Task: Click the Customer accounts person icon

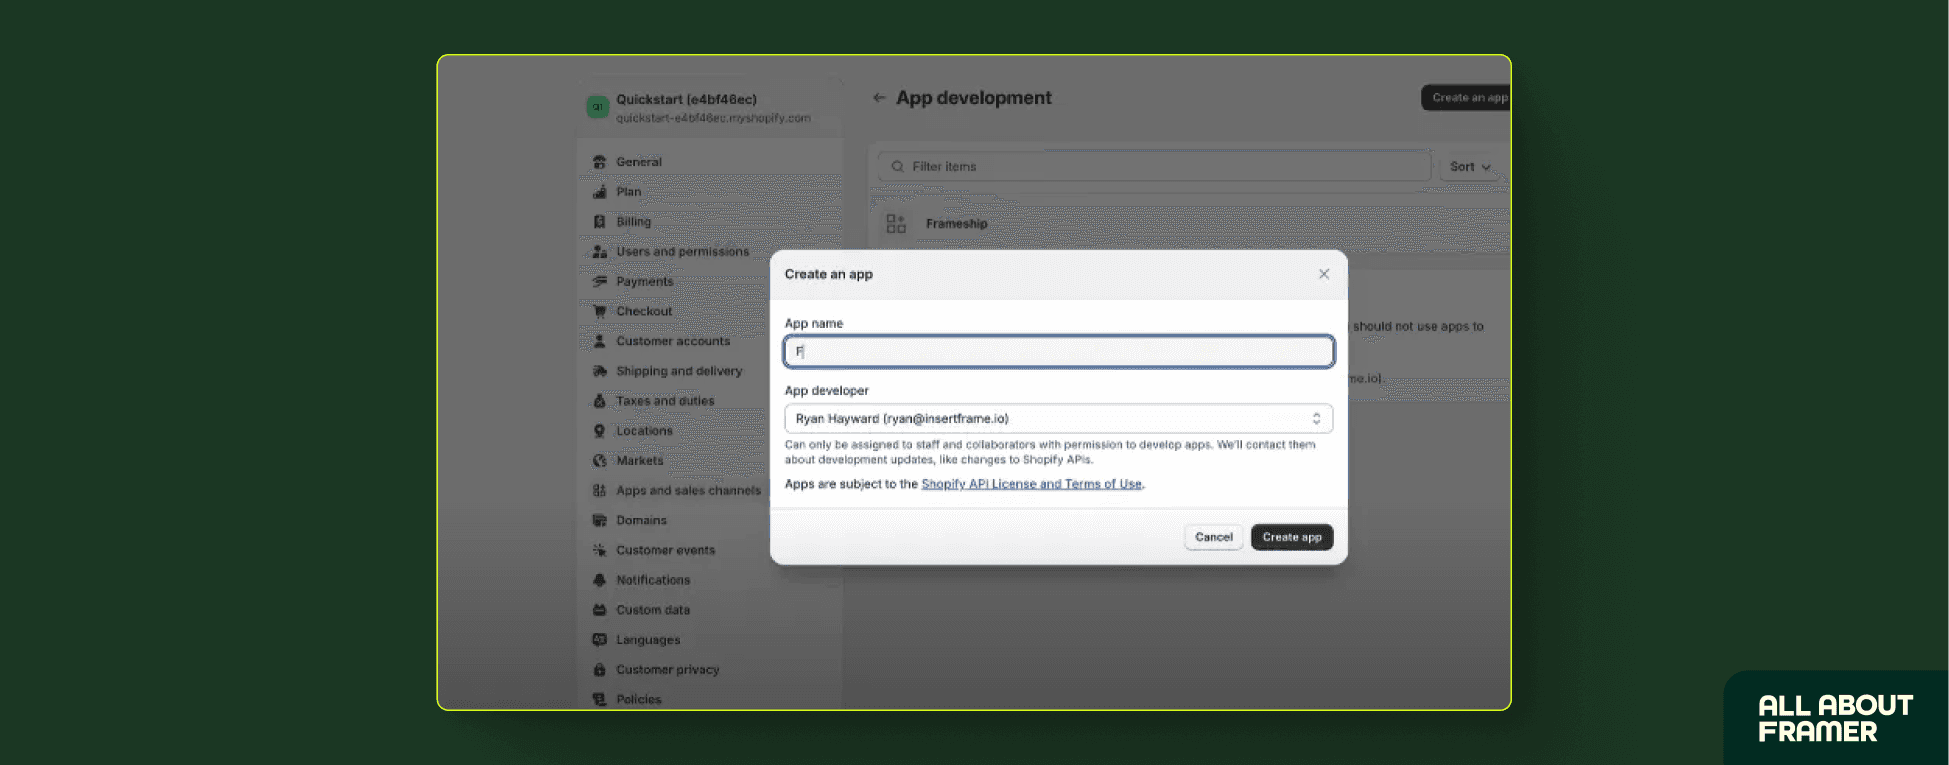Action: (x=600, y=341)
